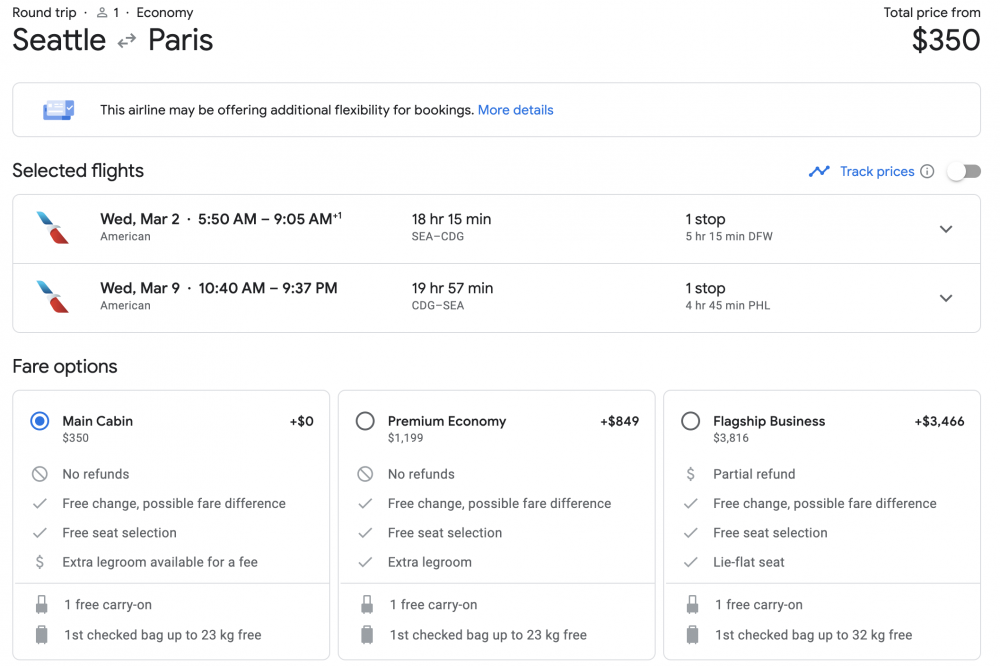Click the Track prices link text
Image resolution: width=1000 pixels, height=666 pixels.
tap(877, 171)
